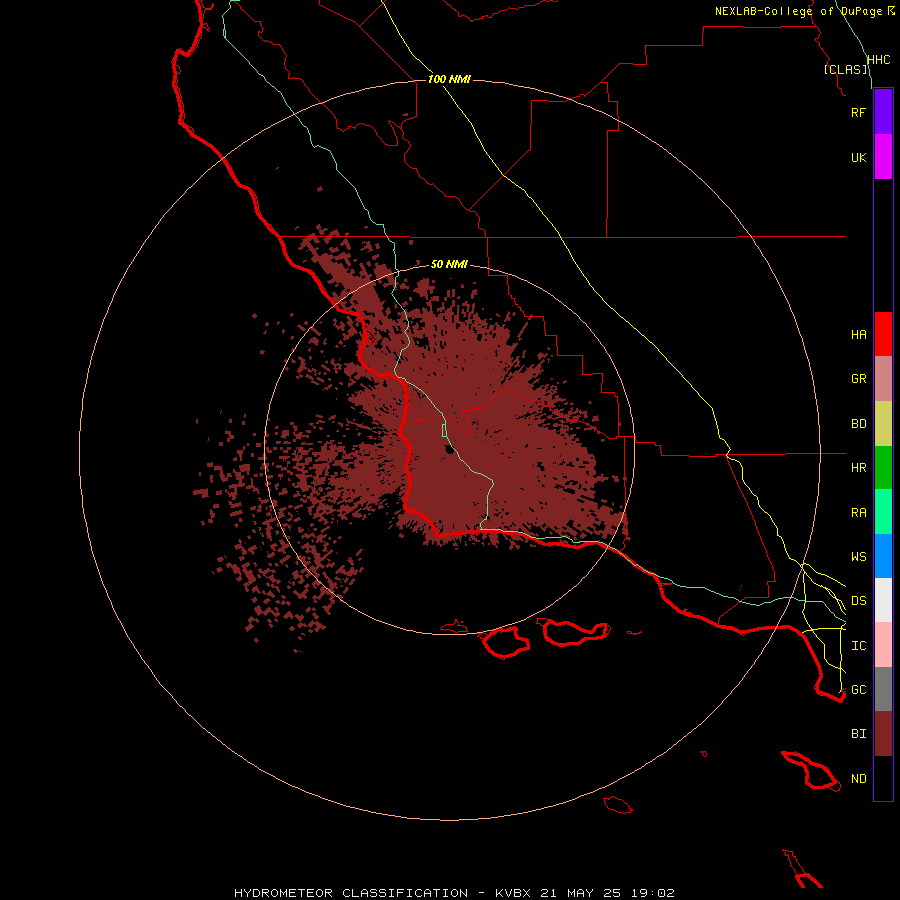
Task: Click the HA legend label
Action: pos(858,335)
